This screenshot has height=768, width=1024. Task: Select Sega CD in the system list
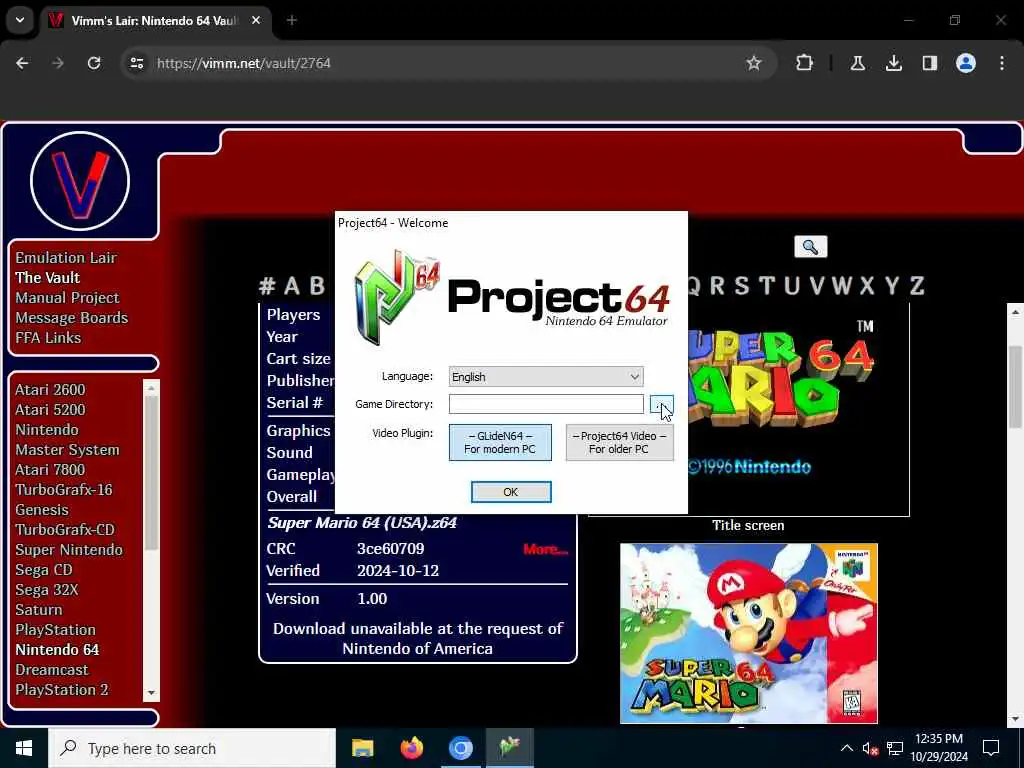click(44, 569)
